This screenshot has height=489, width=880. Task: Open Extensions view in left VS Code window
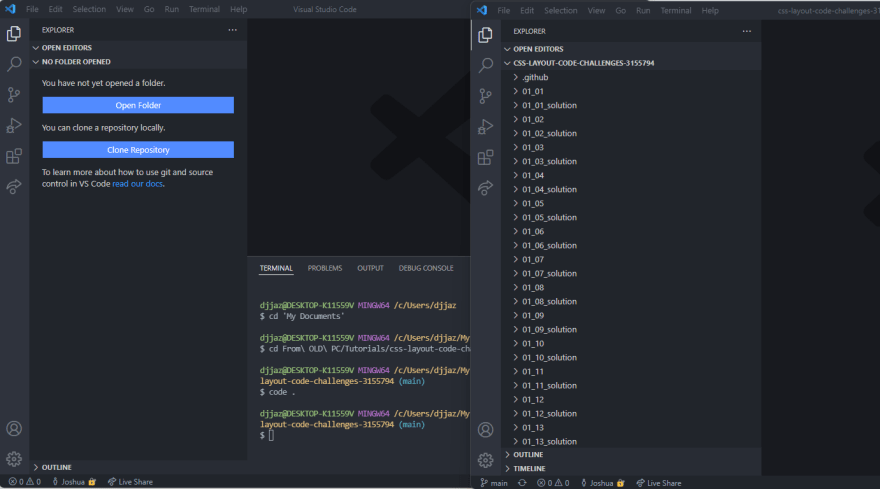pos(14,156)
